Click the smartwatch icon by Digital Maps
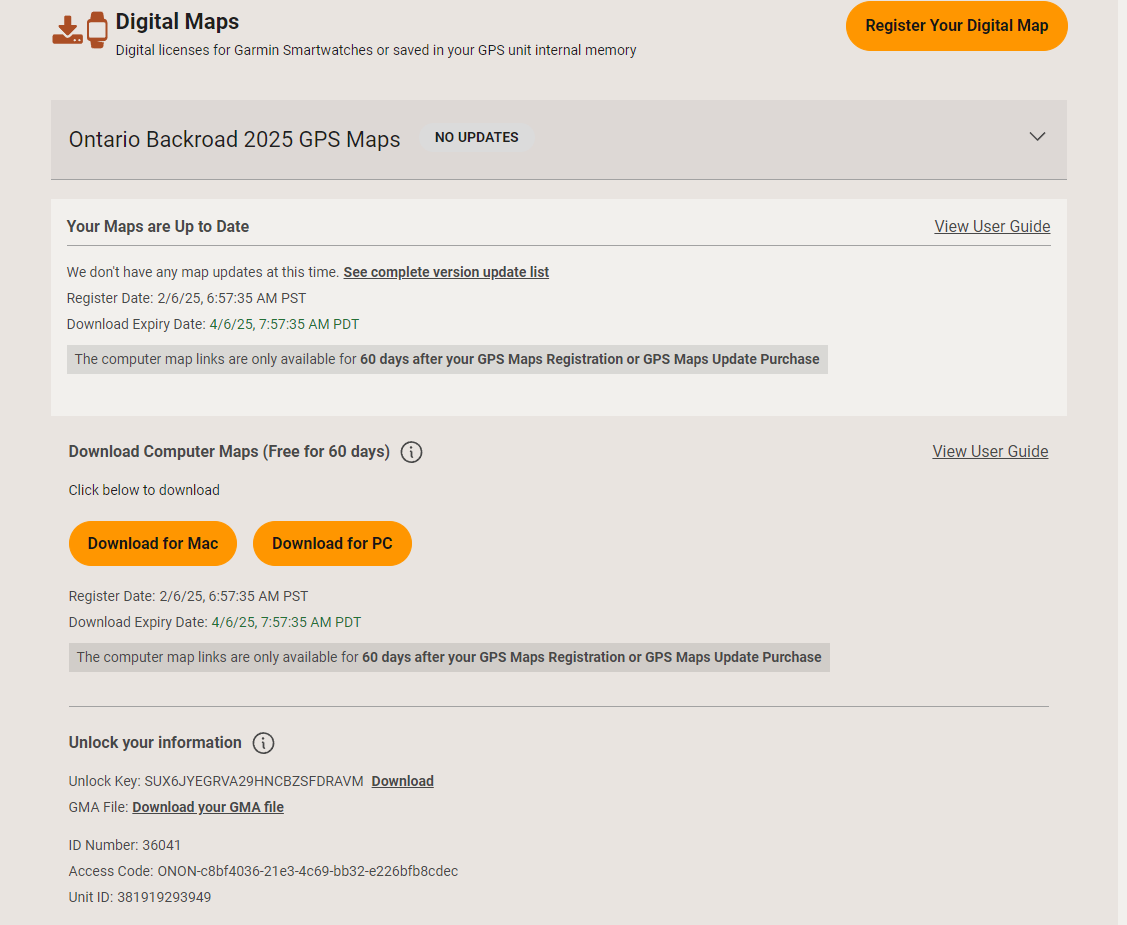Screen dimensions: 1127x925 97,30
